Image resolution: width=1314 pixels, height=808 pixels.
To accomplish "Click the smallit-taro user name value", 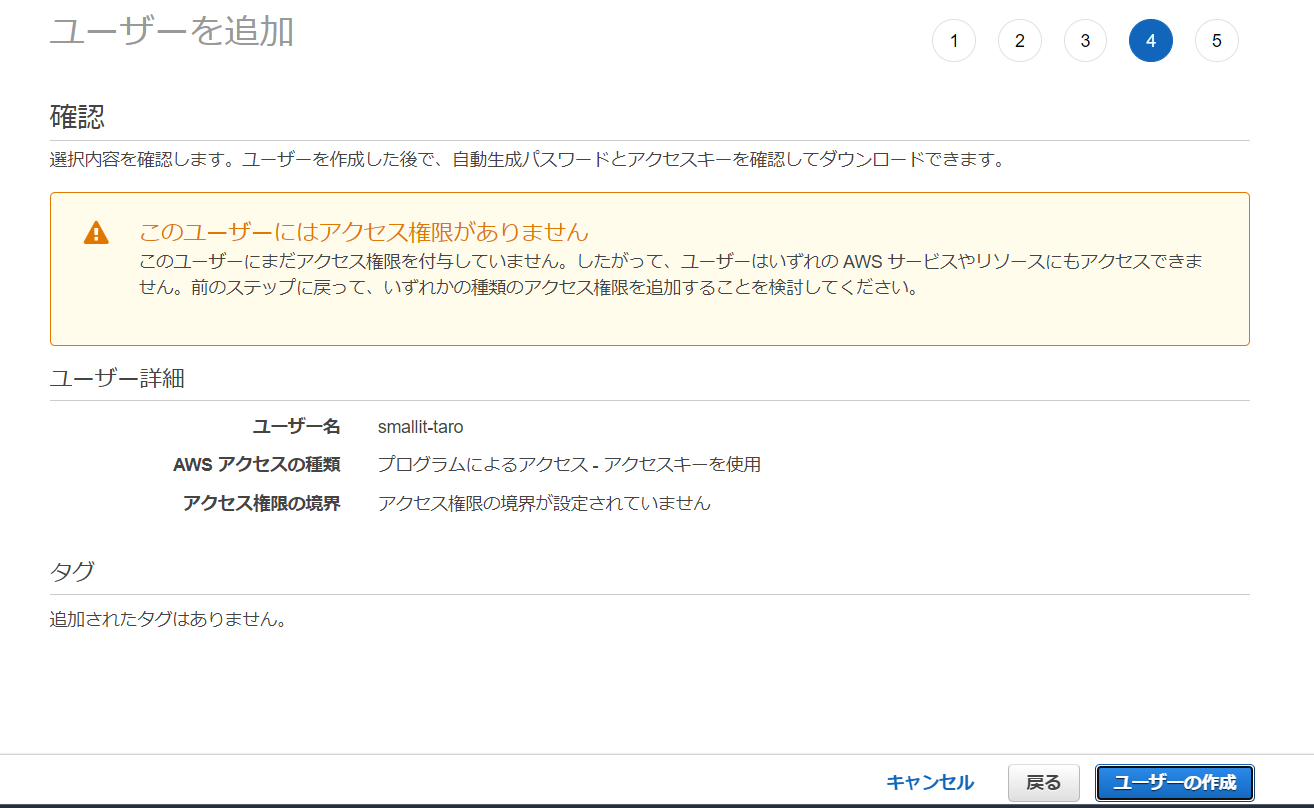I will tap(420, 427).
